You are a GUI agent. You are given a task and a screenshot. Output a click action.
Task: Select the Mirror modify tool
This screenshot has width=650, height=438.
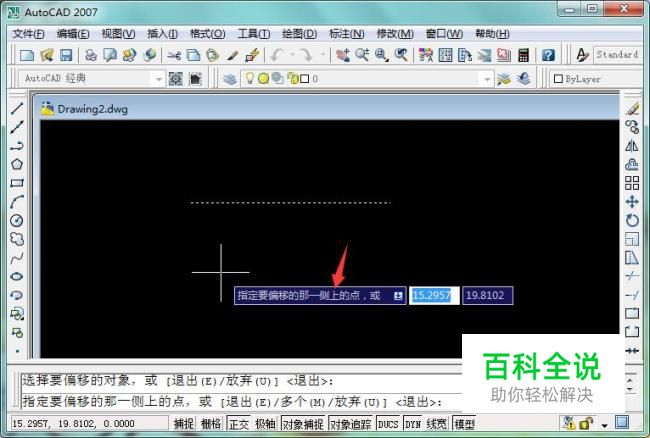(x=632, y=145)
